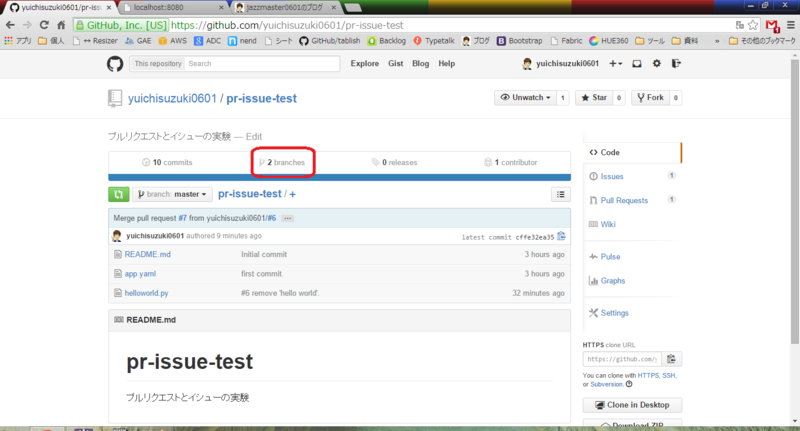Toggle the file list view icon button
This screenshot has width=800, height=431.
pyautogui.click(x=561, y=194)
